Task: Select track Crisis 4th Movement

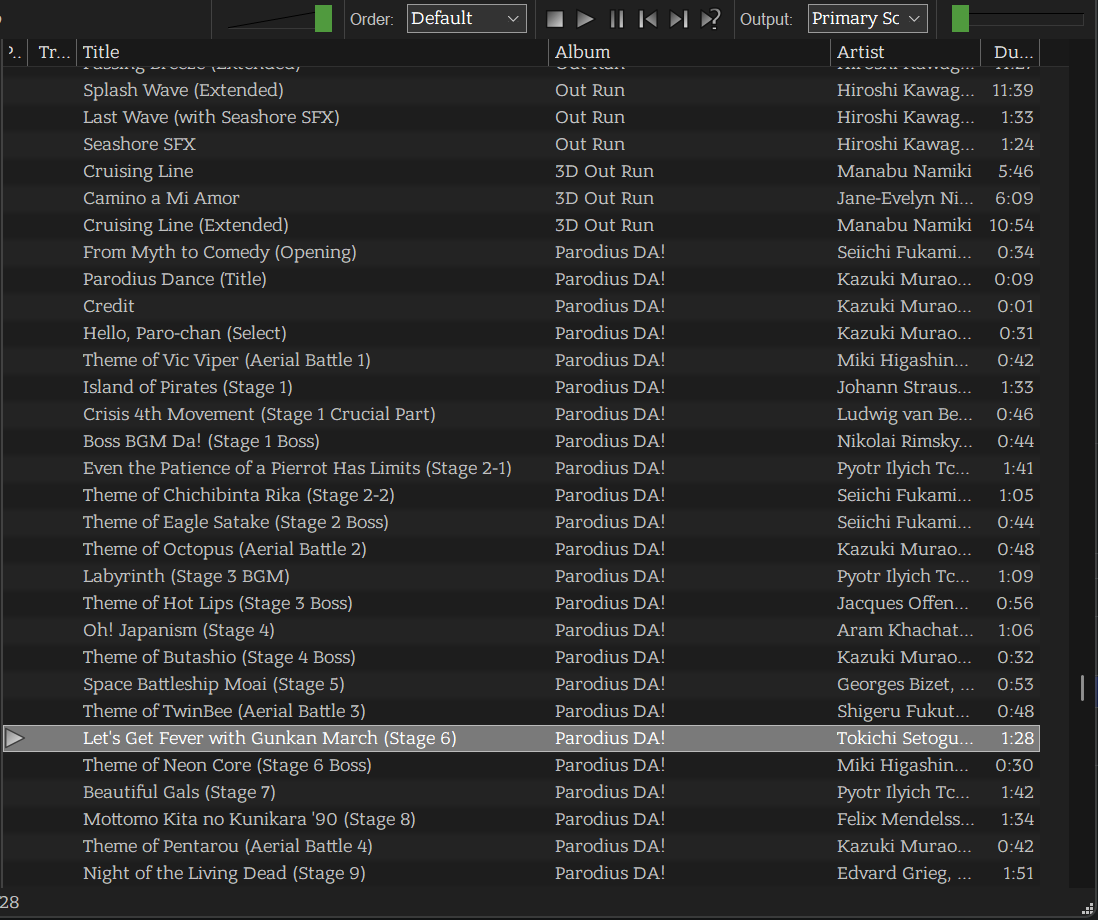Action: [x=259, y=414]
